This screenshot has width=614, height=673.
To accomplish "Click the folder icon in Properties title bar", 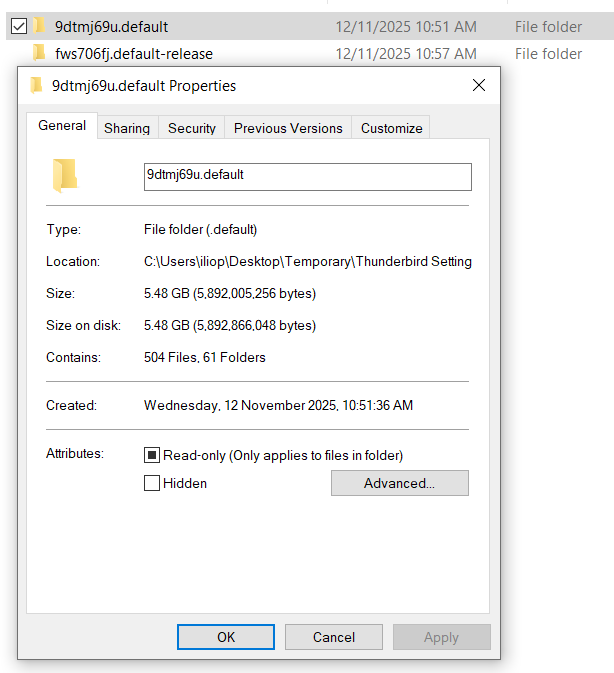I will coord(36,85).
